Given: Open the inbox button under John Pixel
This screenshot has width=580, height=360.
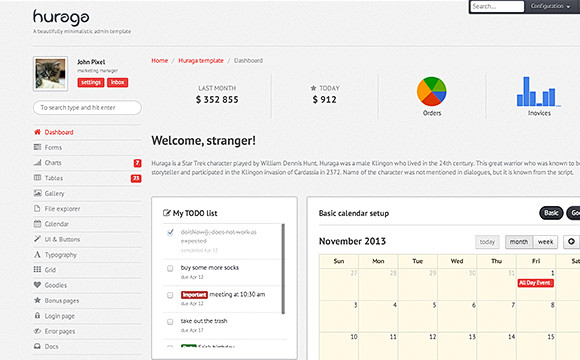Looking at the screenshot, I should [x=118, y=82].
